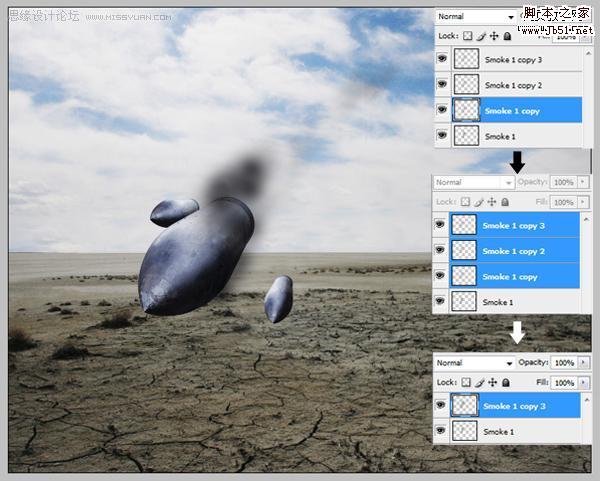Click lock image pixels brush icon, middle panel

coord(481,202)
